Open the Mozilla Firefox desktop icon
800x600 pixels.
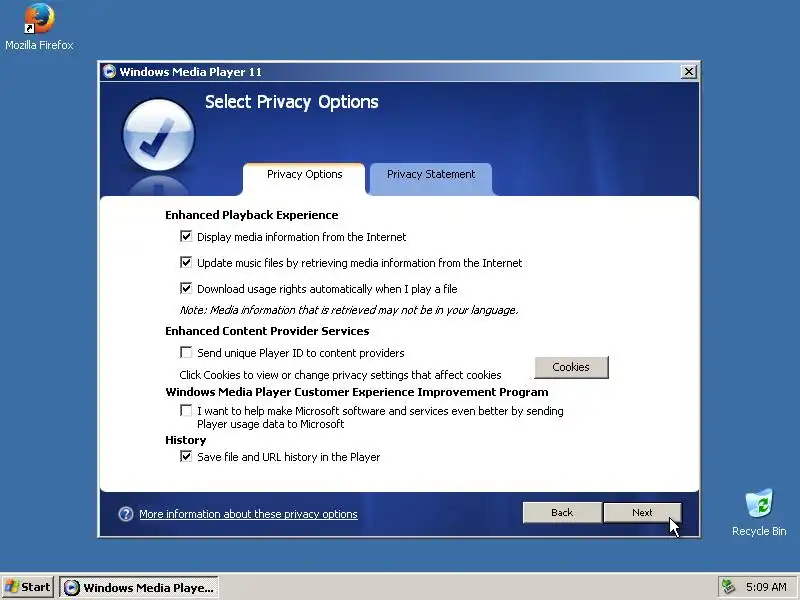coord(39,27)
